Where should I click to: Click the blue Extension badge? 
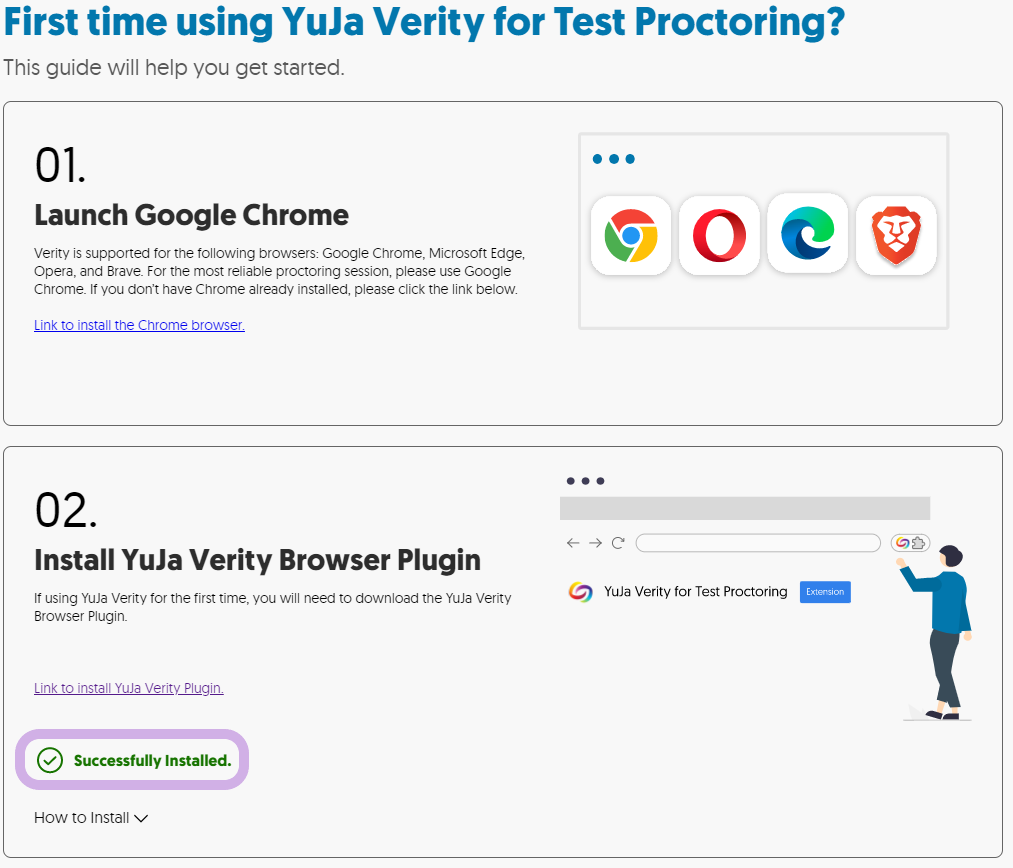[x=824, y=592]
